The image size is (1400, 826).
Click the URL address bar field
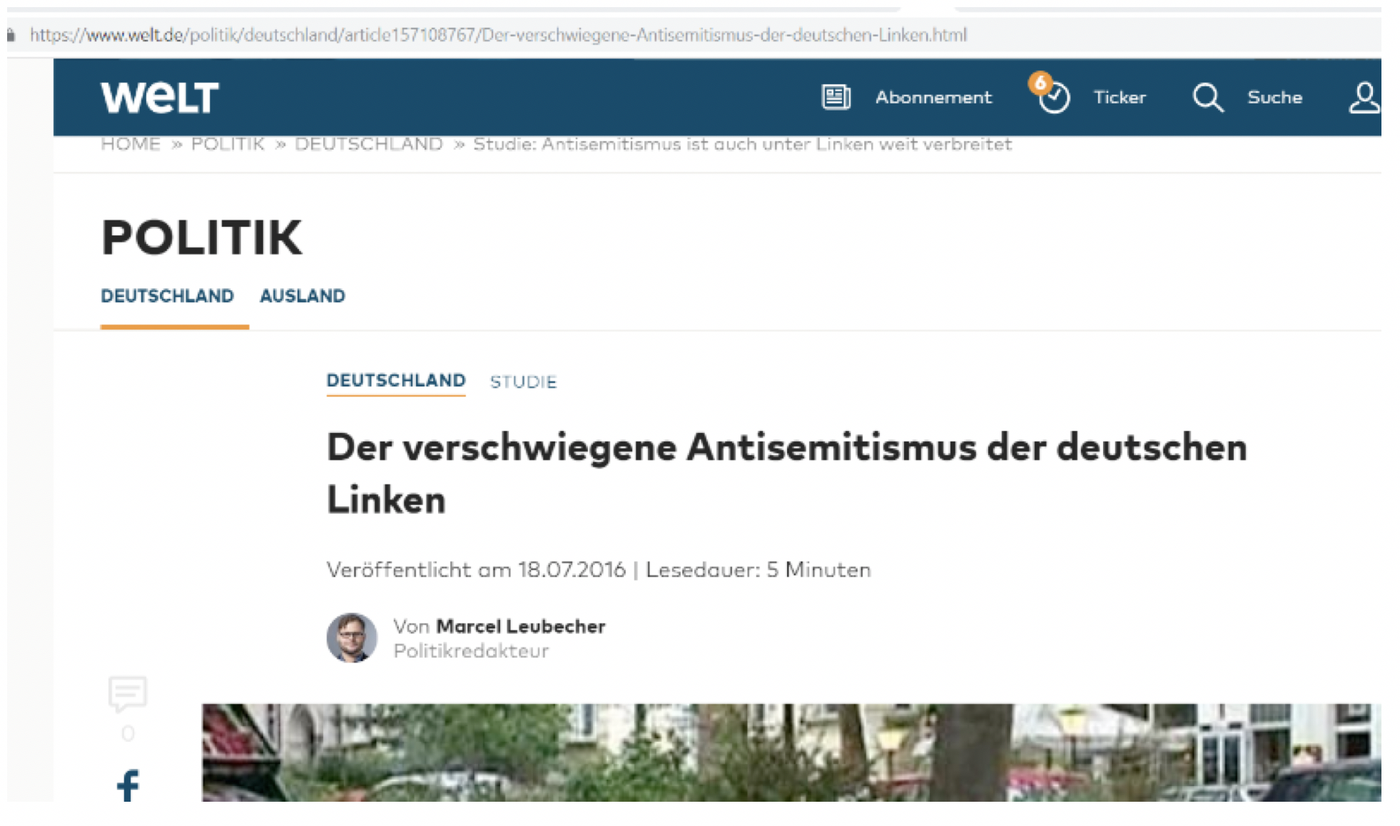[700, 35]
